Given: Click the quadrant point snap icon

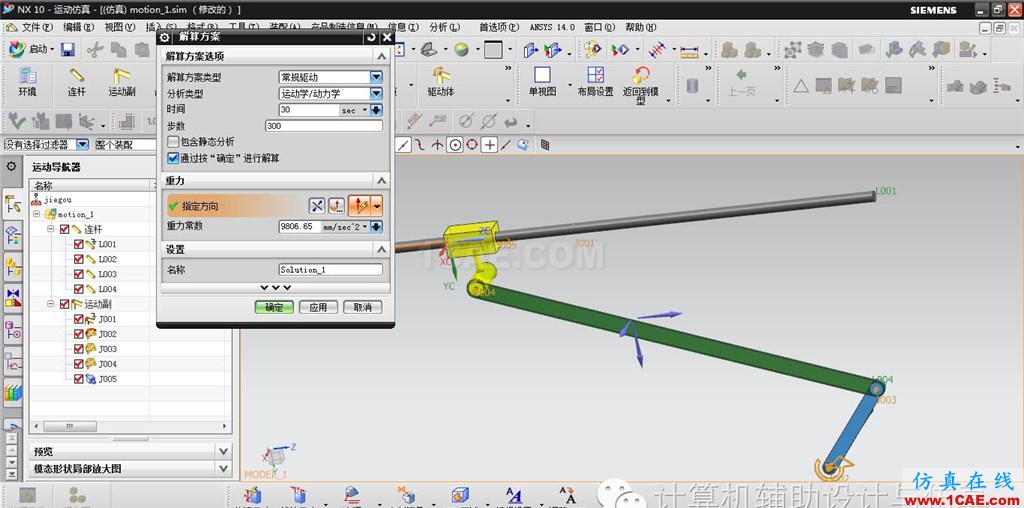Looking at the screenshot, I should tap(472, 145).
